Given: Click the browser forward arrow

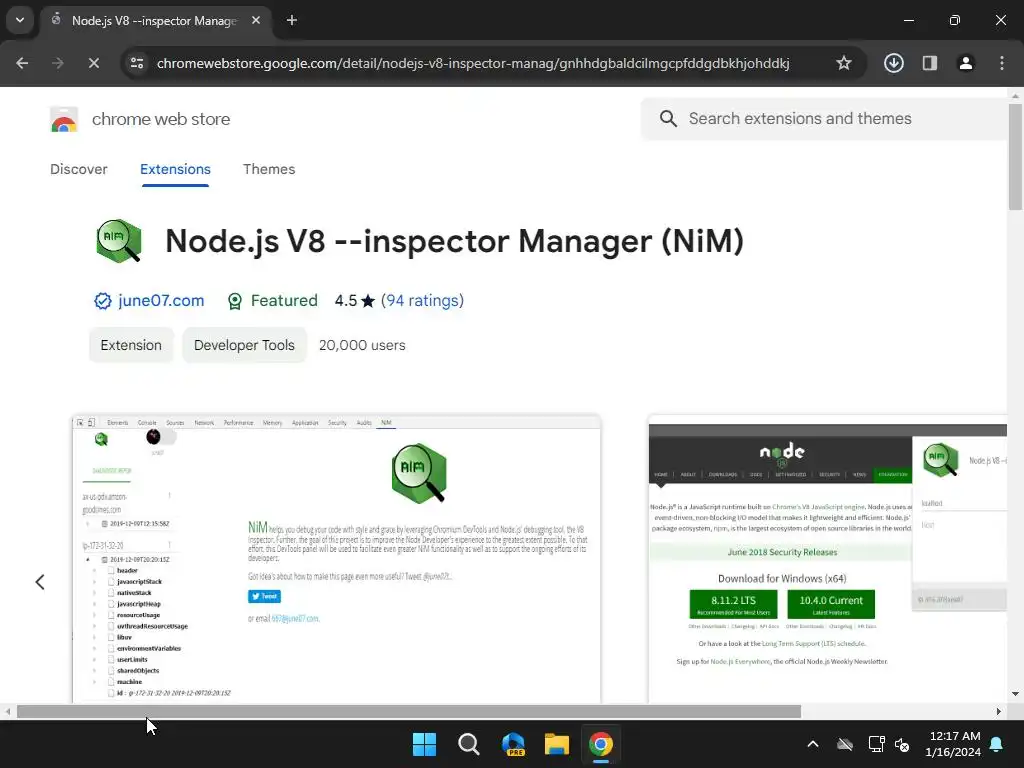Looking at the screenshot, I should pos(58,63).
